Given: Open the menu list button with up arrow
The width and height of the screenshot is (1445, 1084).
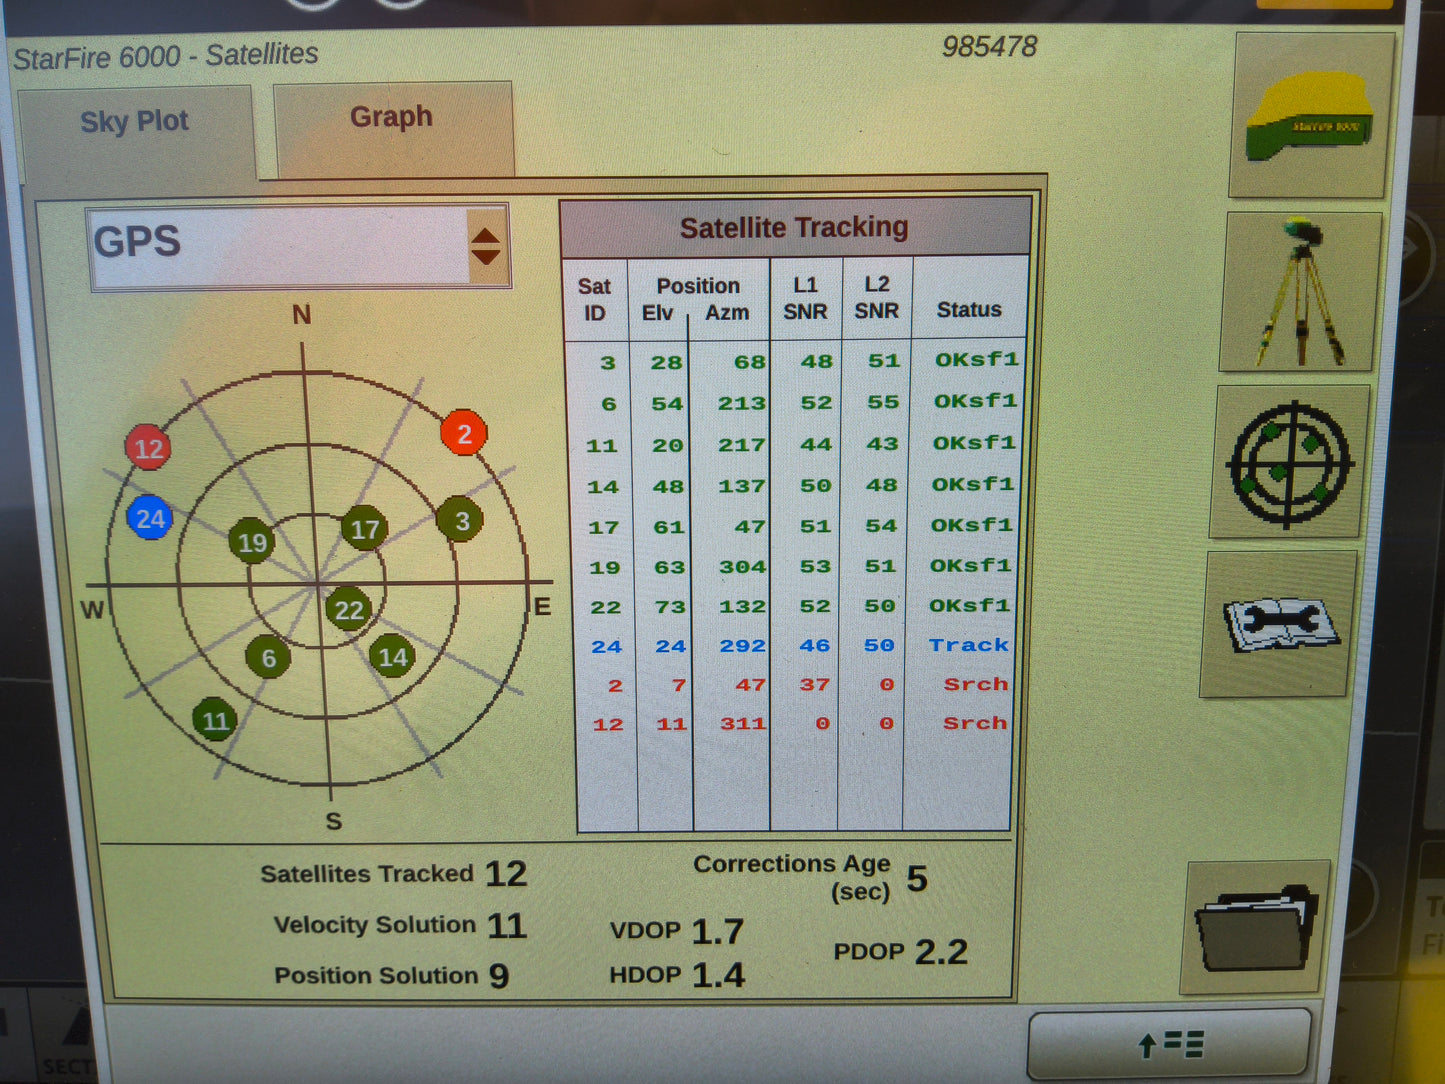Looking at the screenshot, I should 1169,1045.
